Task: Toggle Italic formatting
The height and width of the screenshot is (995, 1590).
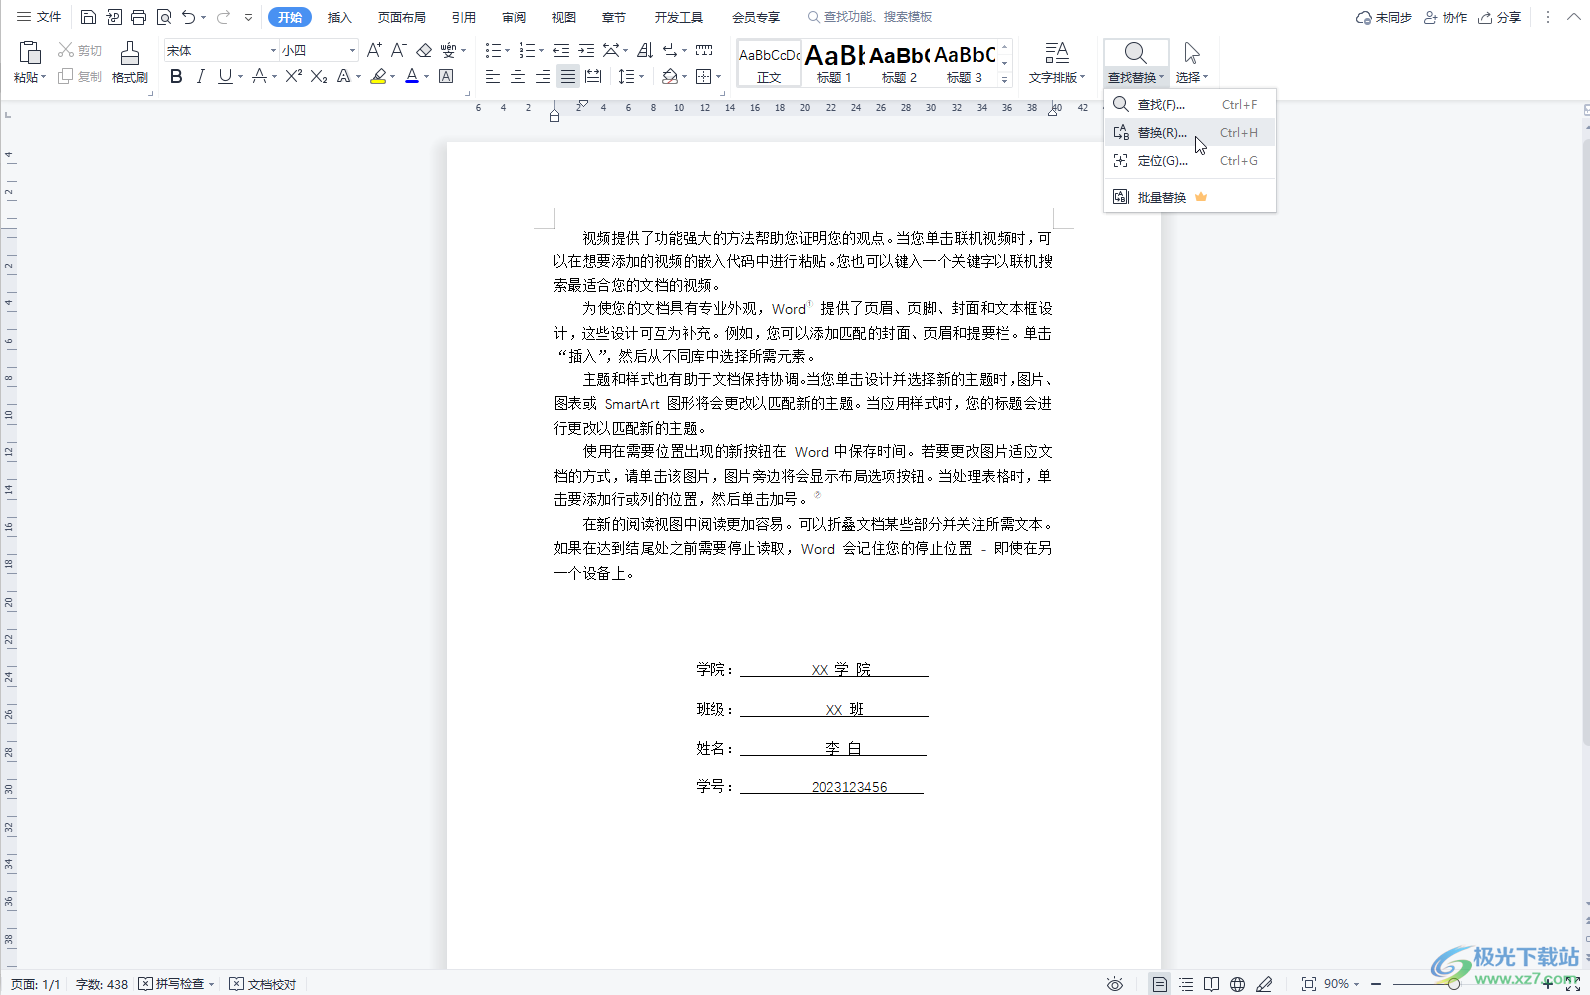Action: coord(200,76)
